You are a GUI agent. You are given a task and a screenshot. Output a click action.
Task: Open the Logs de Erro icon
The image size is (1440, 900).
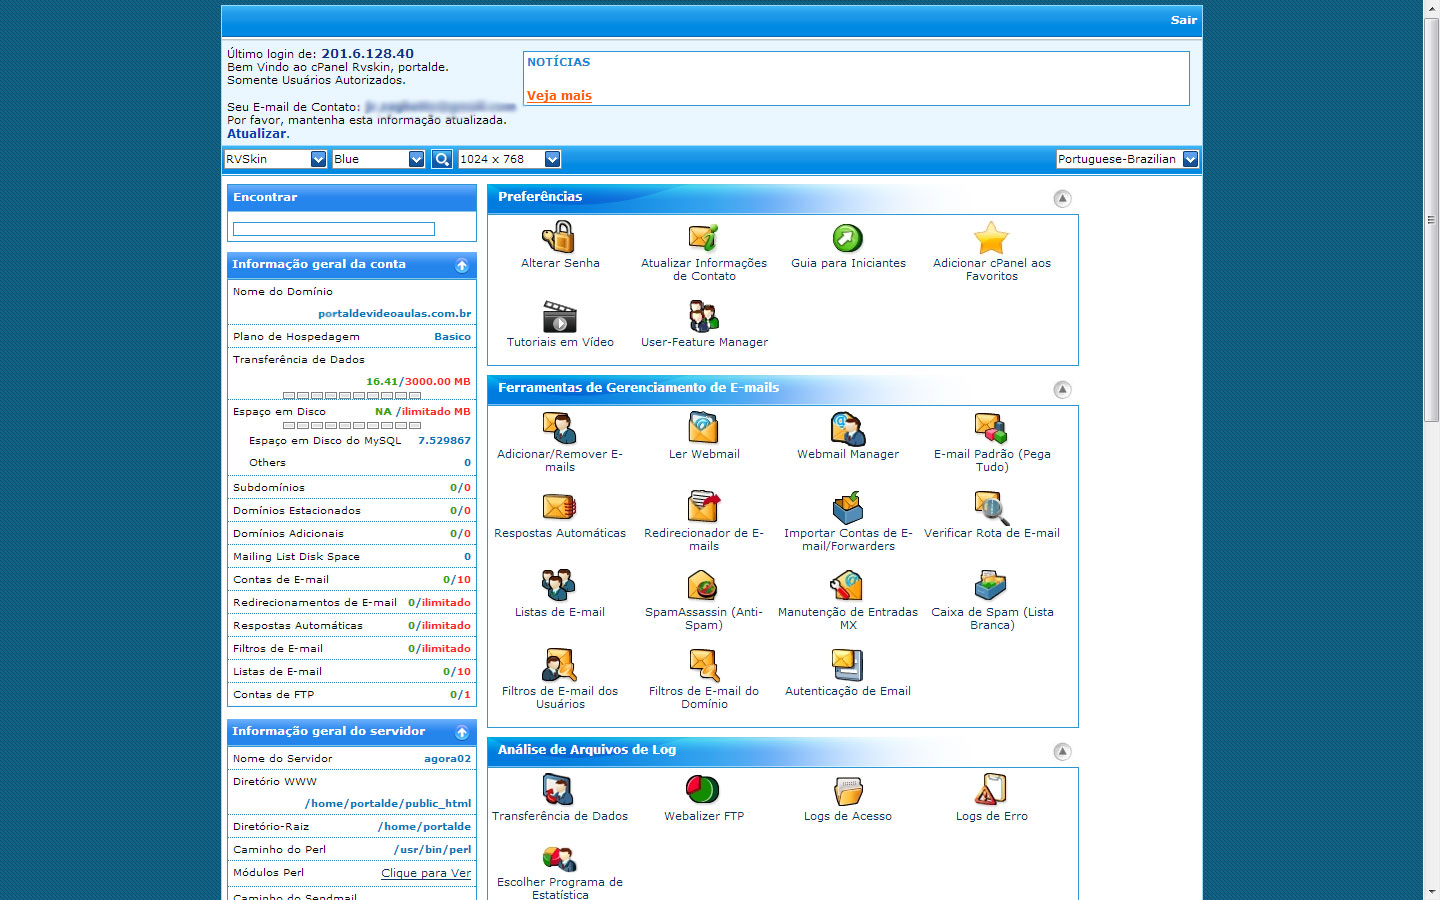coord(991,790)
